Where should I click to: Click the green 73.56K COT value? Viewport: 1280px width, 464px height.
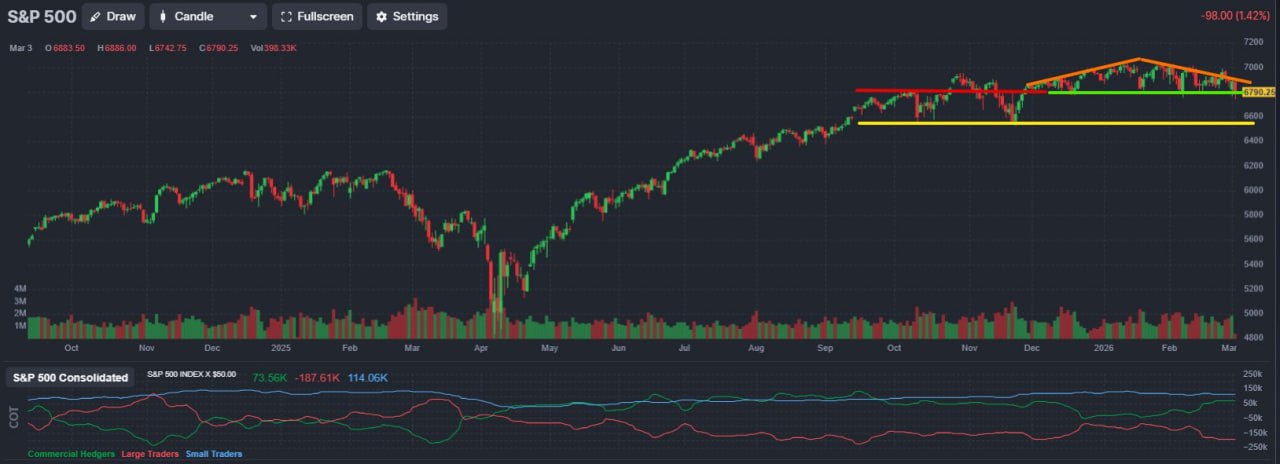pyautogui.click(x=270, y=378)
